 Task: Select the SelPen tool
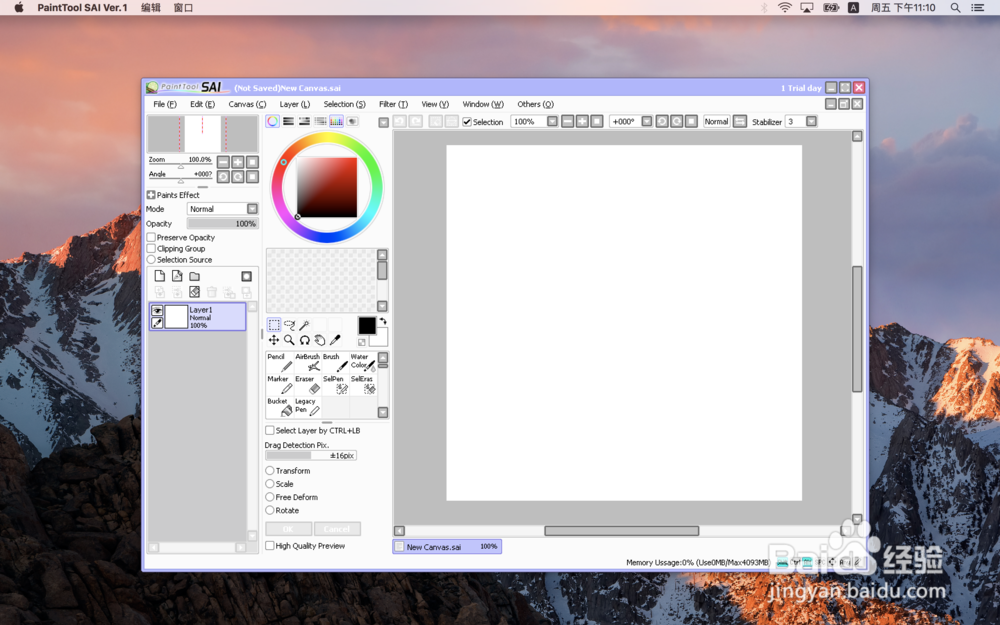pyautogui.click(x=335, y=385)
